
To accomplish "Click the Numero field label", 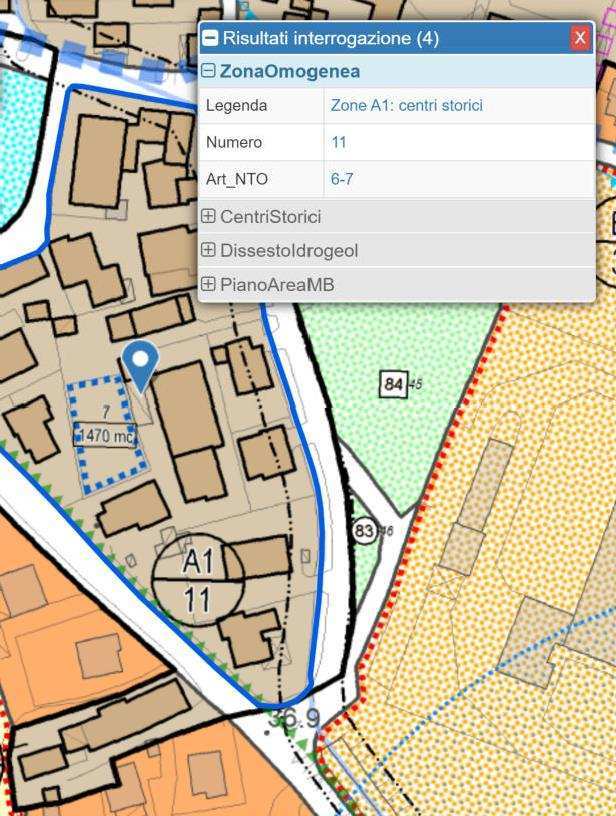I will (x=234, y=142).
